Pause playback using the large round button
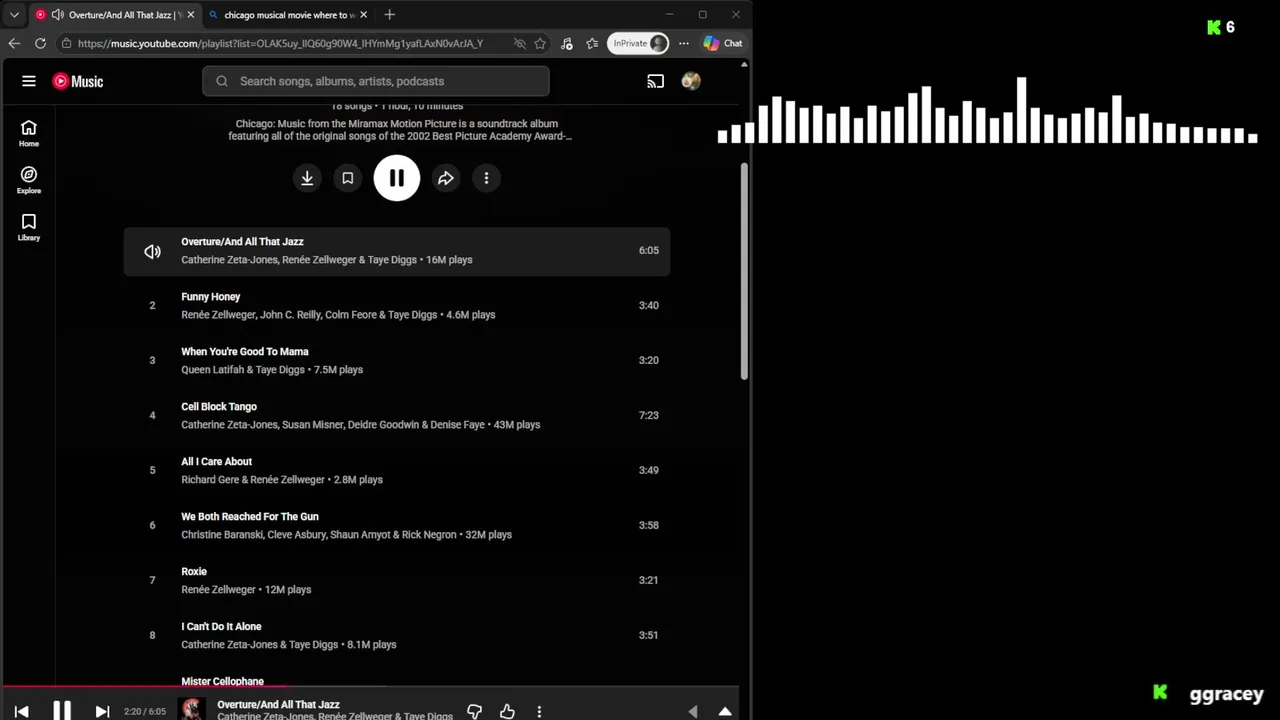Screen dimensions: 1280x720 [397, 178]
